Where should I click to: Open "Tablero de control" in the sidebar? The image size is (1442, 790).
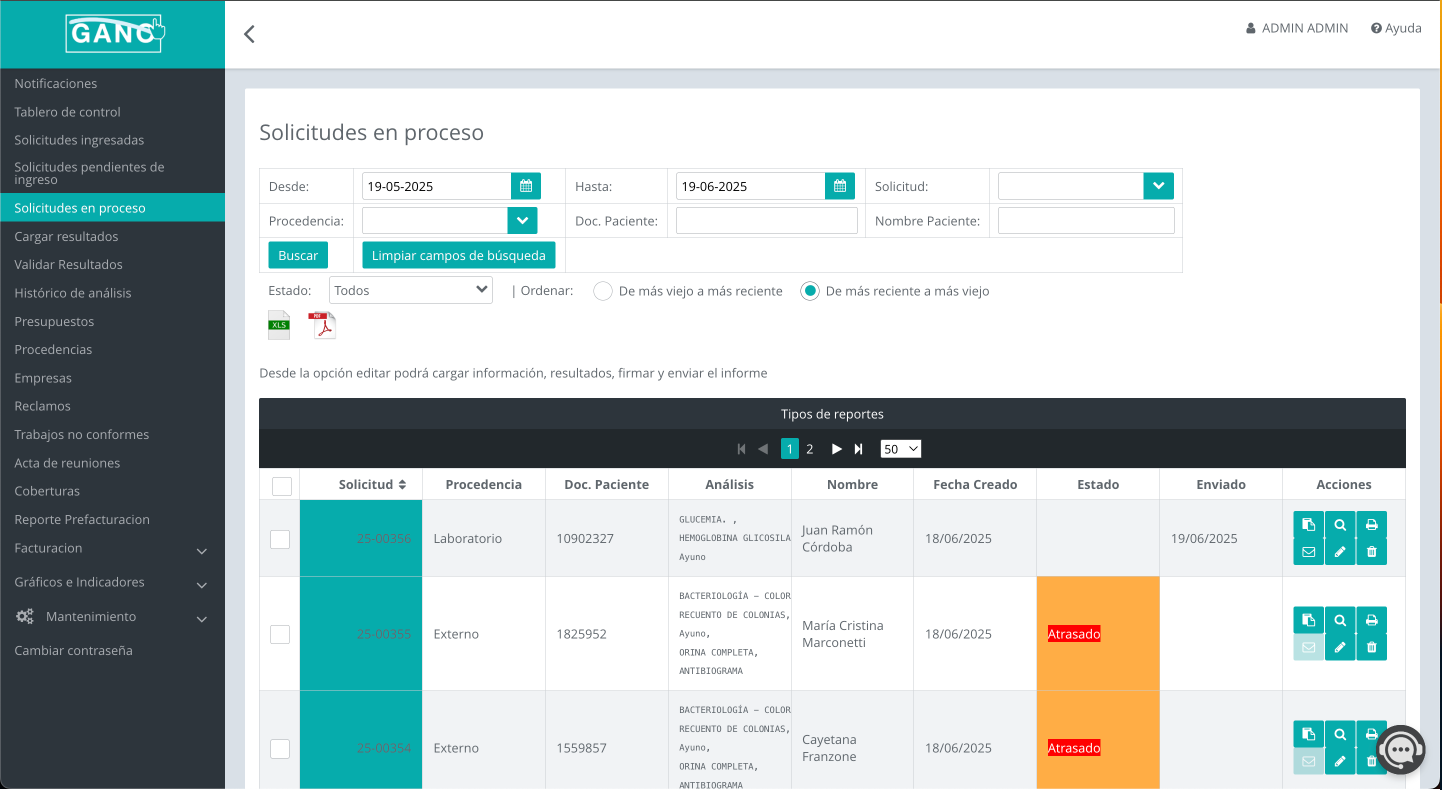click(66, 111)
